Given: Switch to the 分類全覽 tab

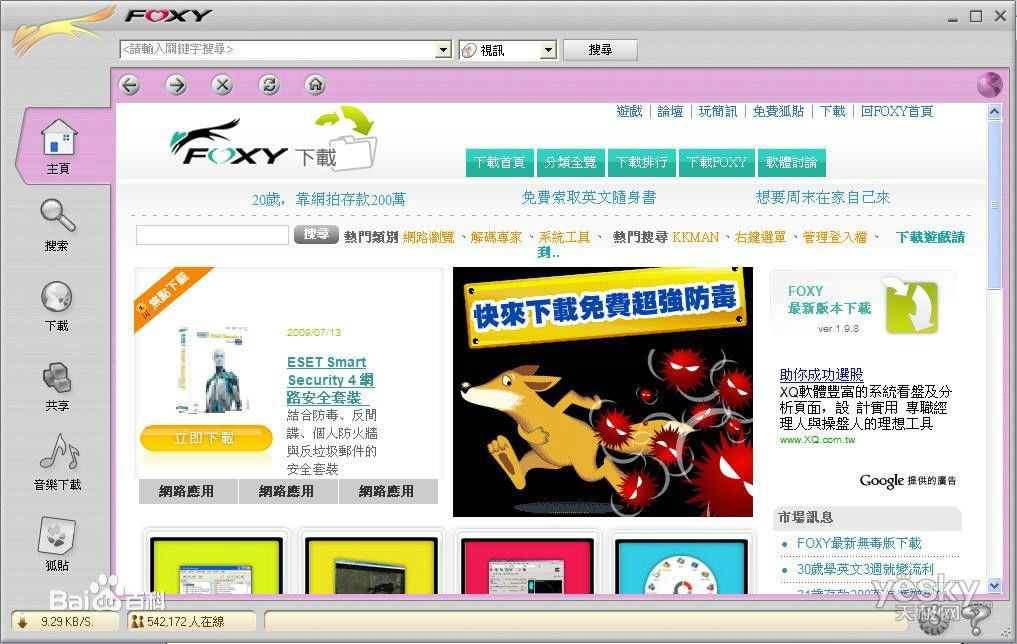Looking at the screenshot, I should click(x=570, y=162).
